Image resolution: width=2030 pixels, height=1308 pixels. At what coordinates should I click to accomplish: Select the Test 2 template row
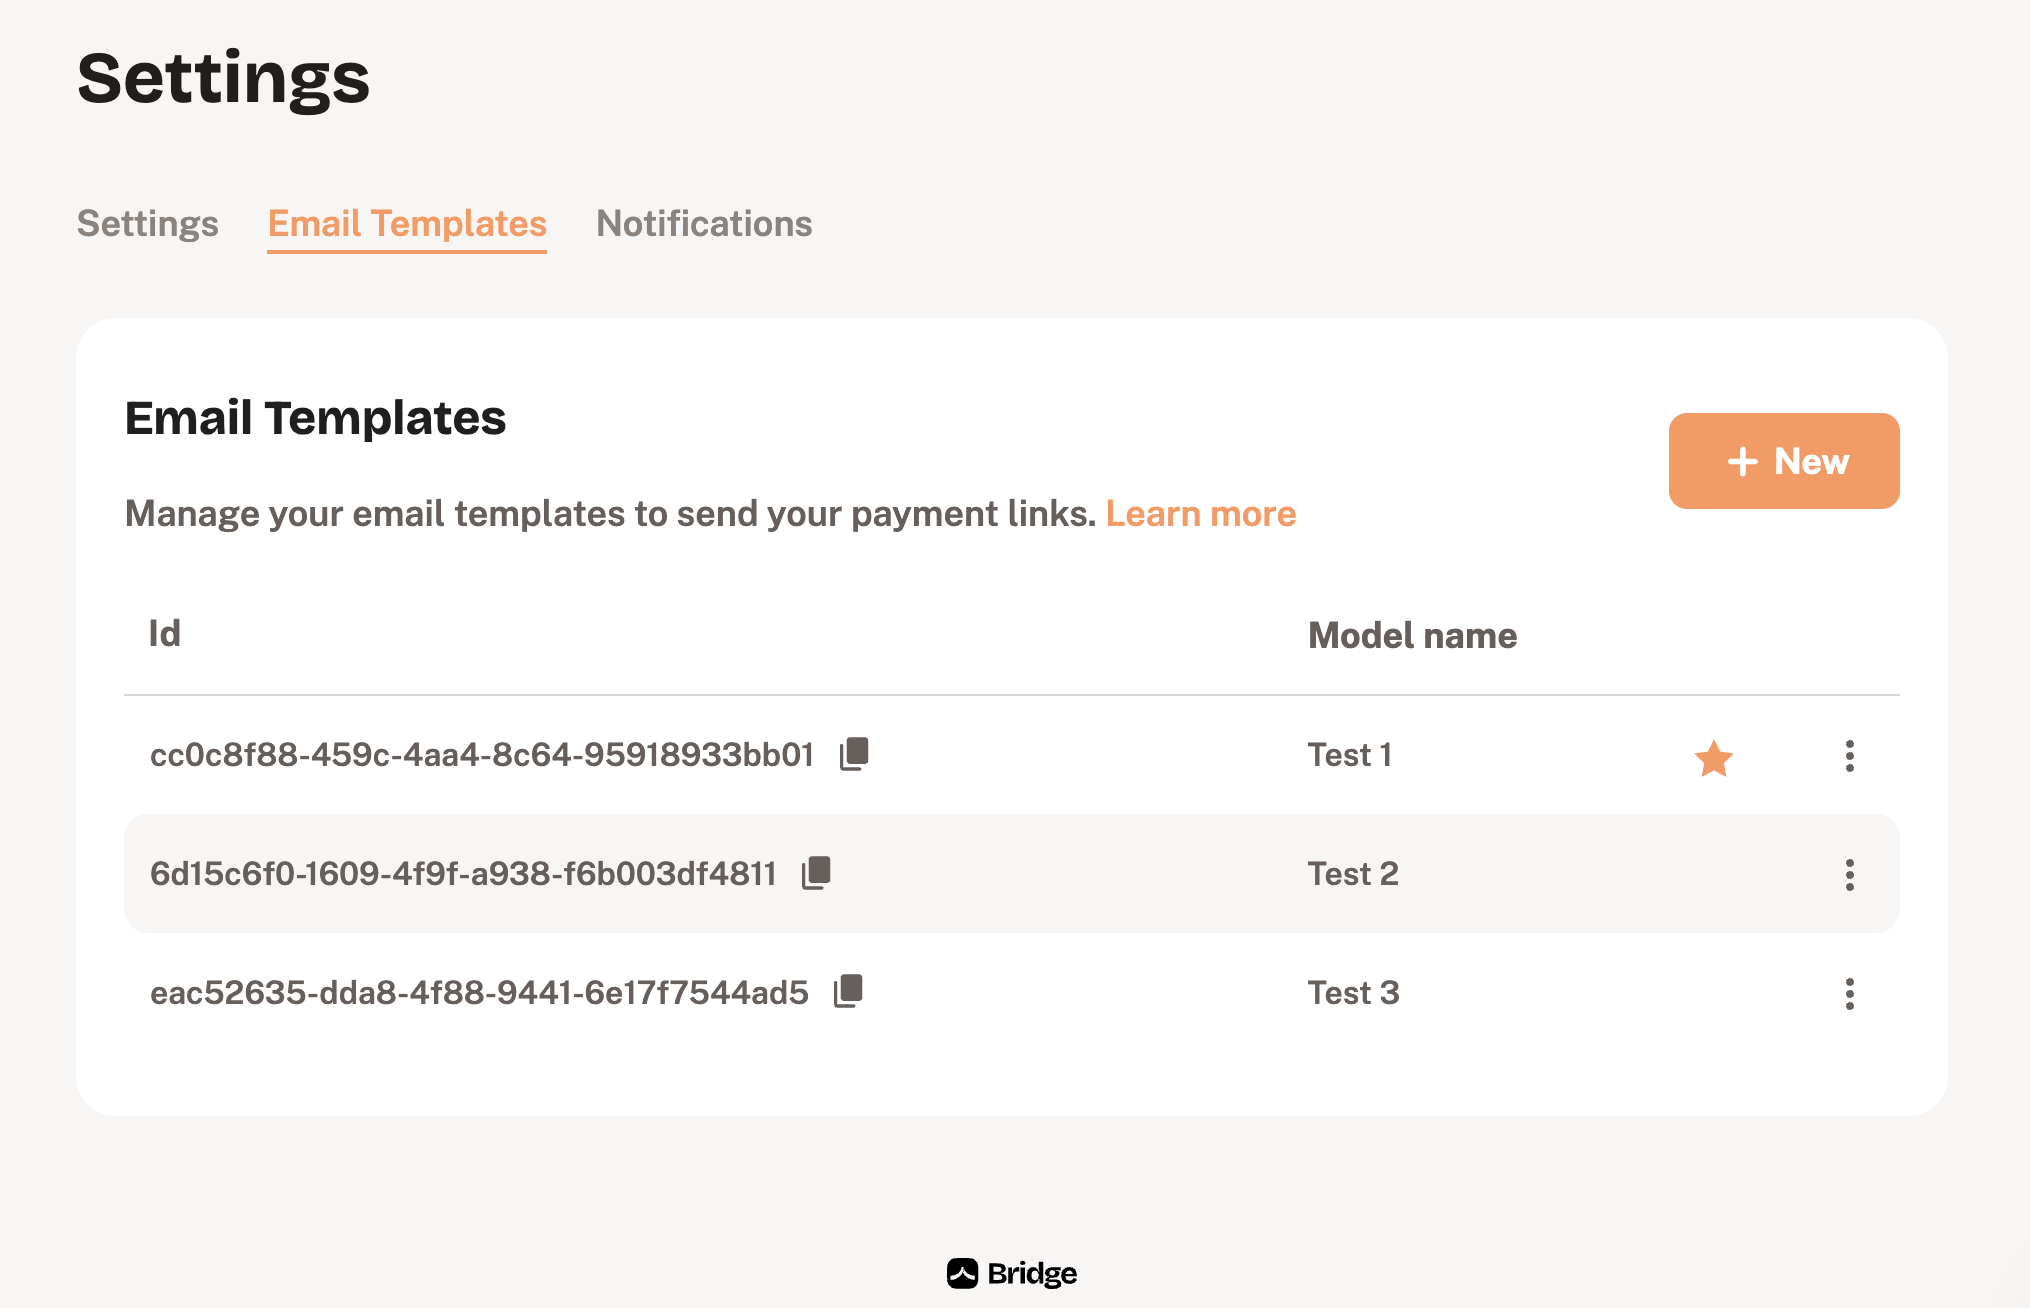(x=1012, y=874)
